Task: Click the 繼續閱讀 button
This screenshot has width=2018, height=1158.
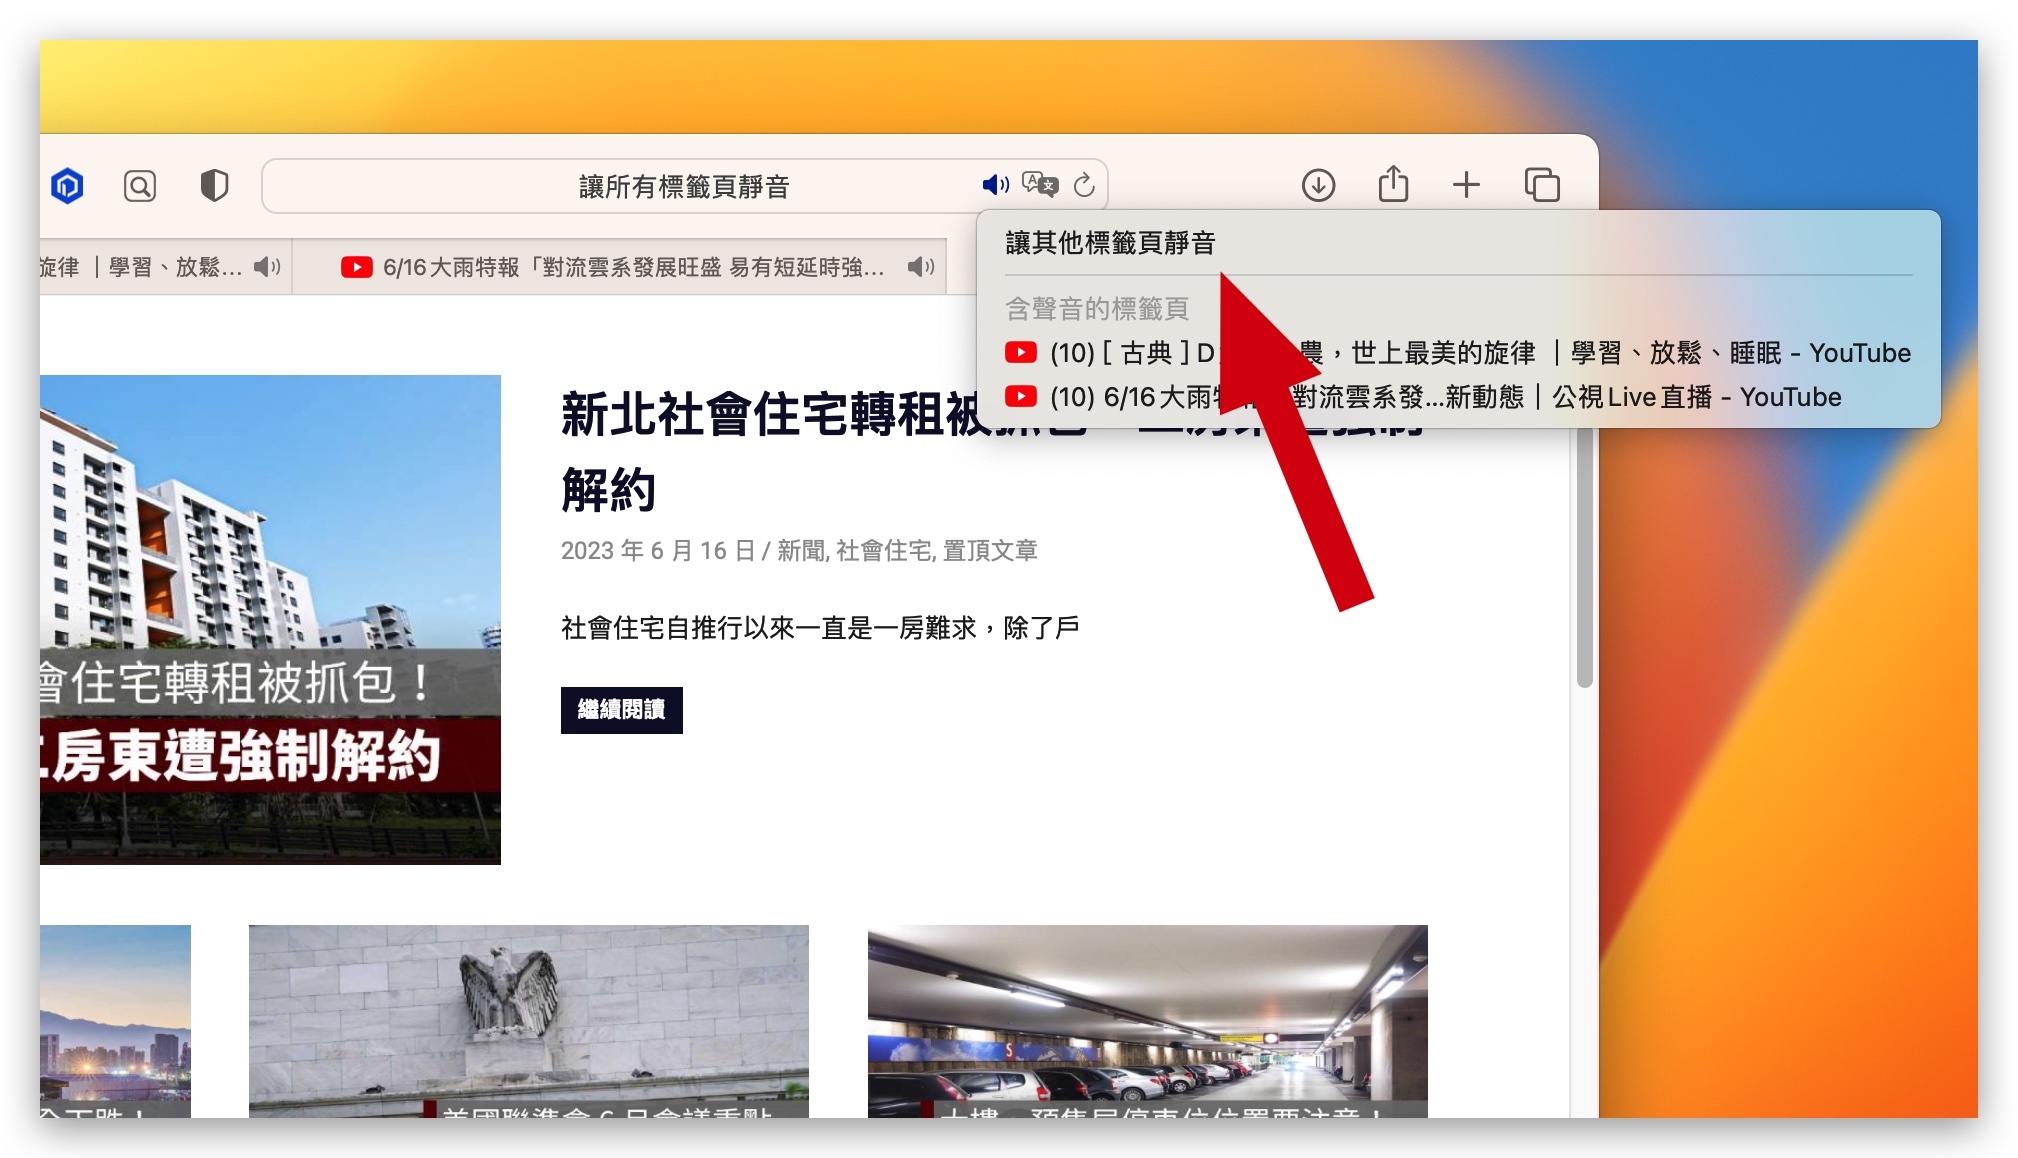Action: [x=621, y=710]
